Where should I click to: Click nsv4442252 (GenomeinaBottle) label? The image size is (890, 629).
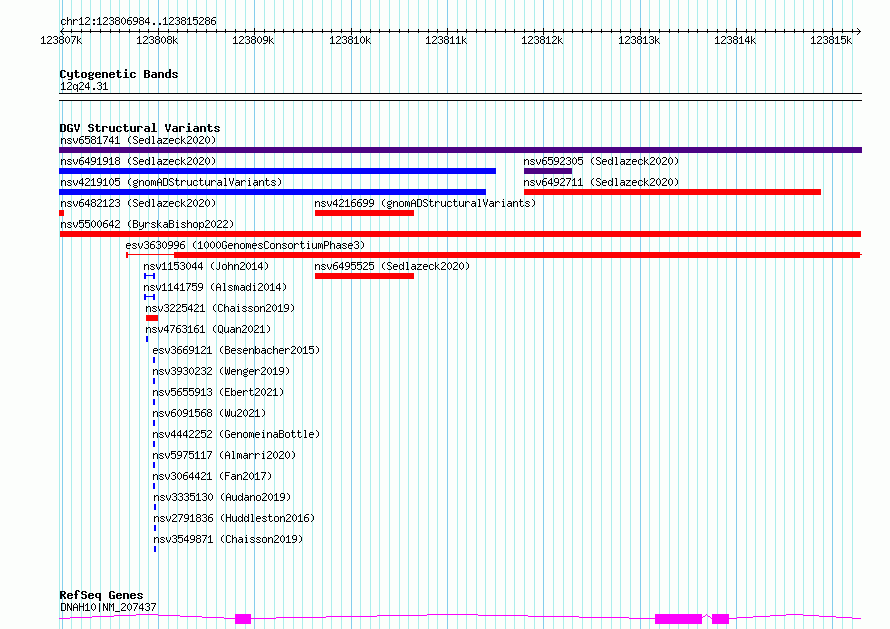(x=236, y=434)
